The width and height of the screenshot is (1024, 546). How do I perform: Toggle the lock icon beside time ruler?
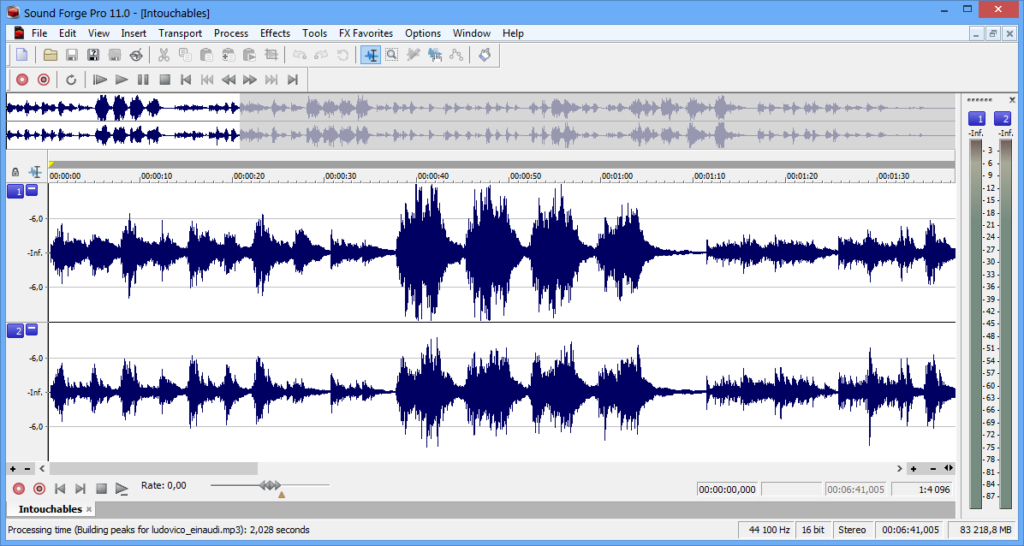[16, 172]
